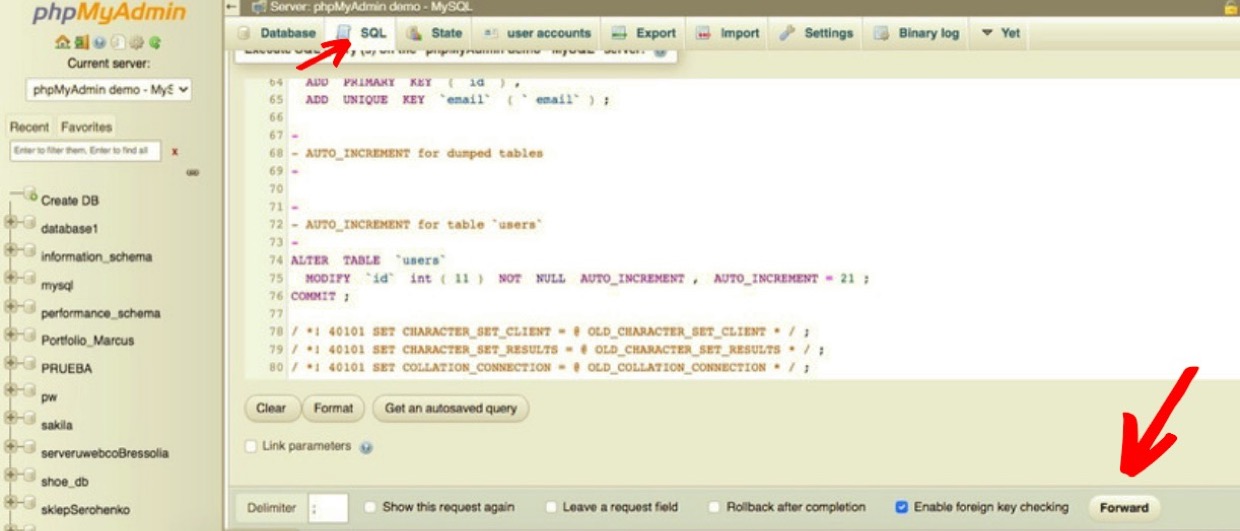Click the SQL tab page icon
The image size is (1240, 531).
click(x=344, y=33)
